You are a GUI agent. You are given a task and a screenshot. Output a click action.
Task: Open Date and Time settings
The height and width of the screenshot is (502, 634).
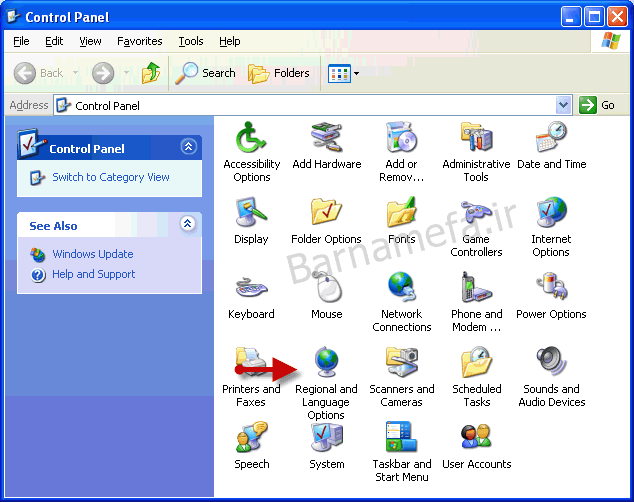(x=551, y=138)
